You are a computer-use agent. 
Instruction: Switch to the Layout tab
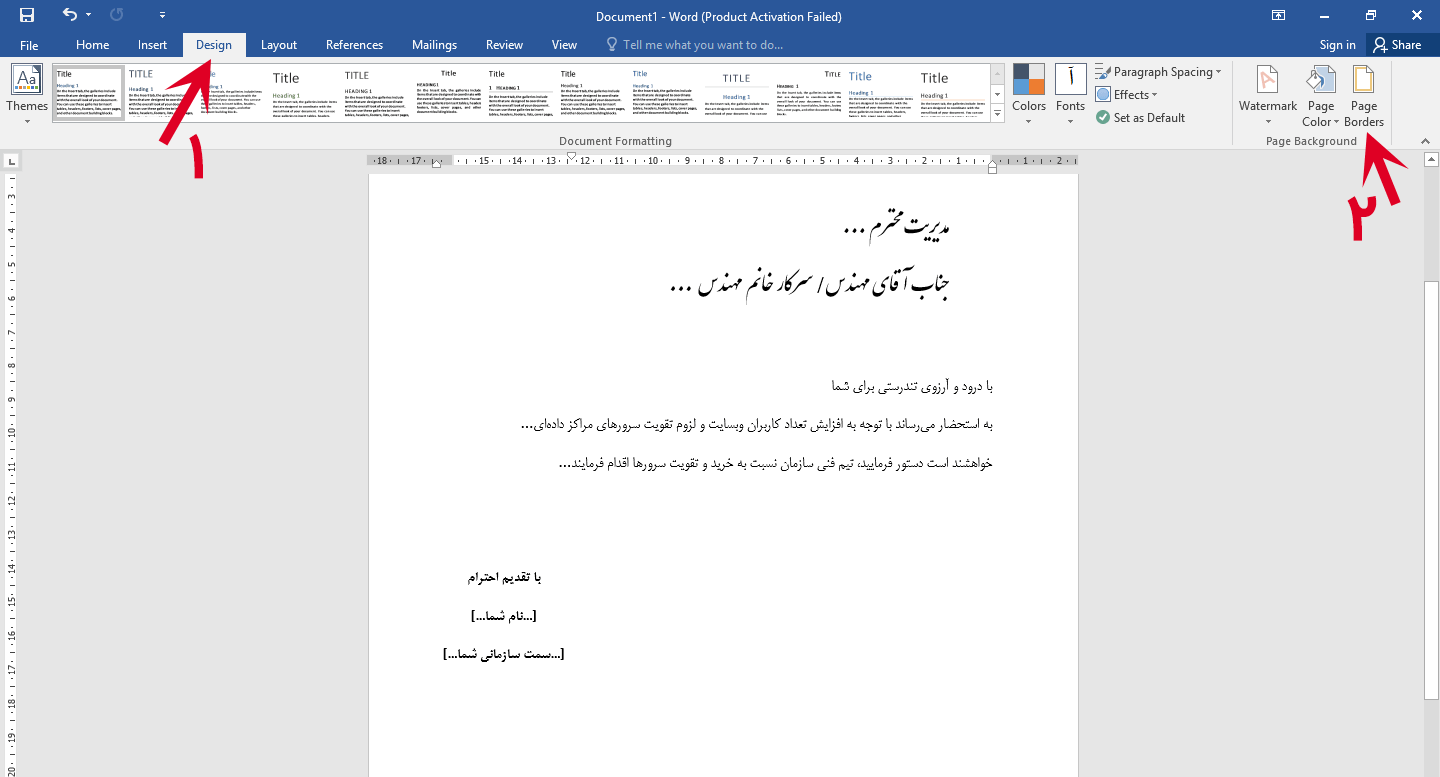pyautogui.click(x=279, y=45)
